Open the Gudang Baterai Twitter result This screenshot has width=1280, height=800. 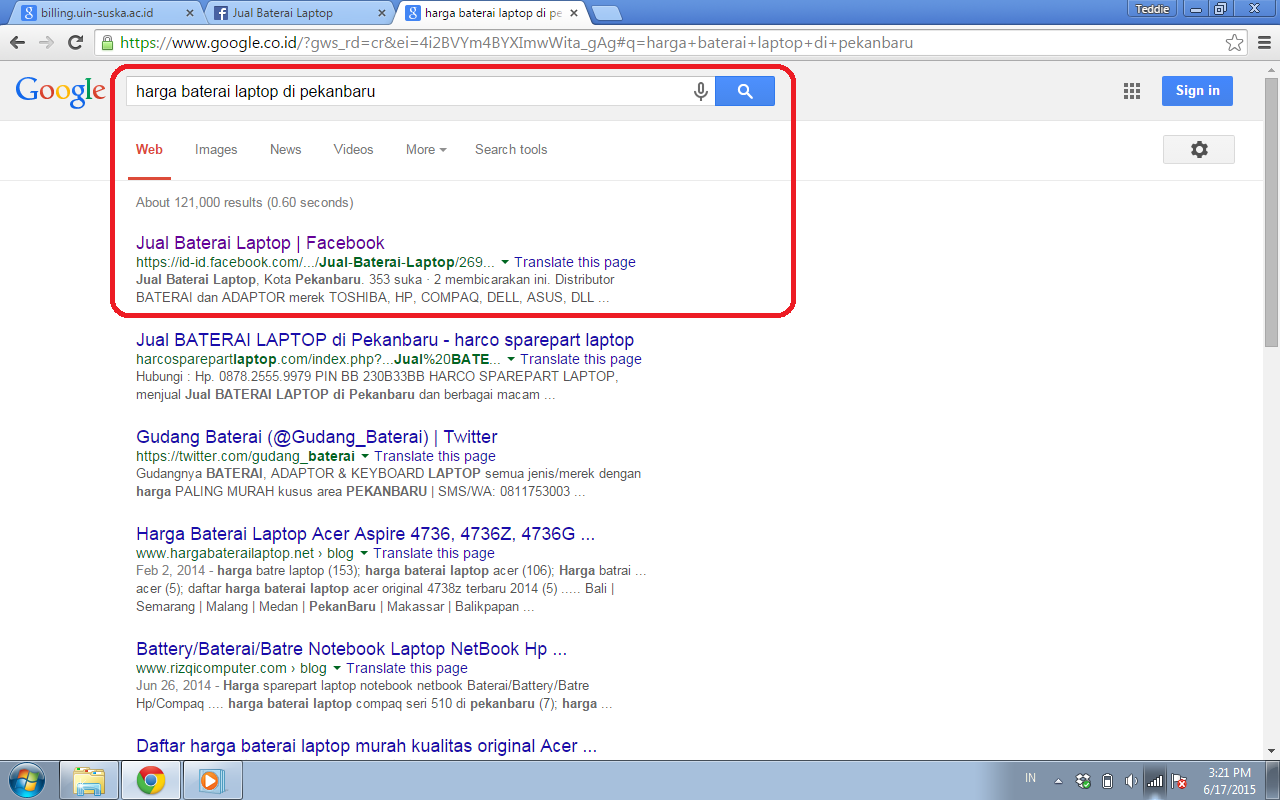[316, 437]
